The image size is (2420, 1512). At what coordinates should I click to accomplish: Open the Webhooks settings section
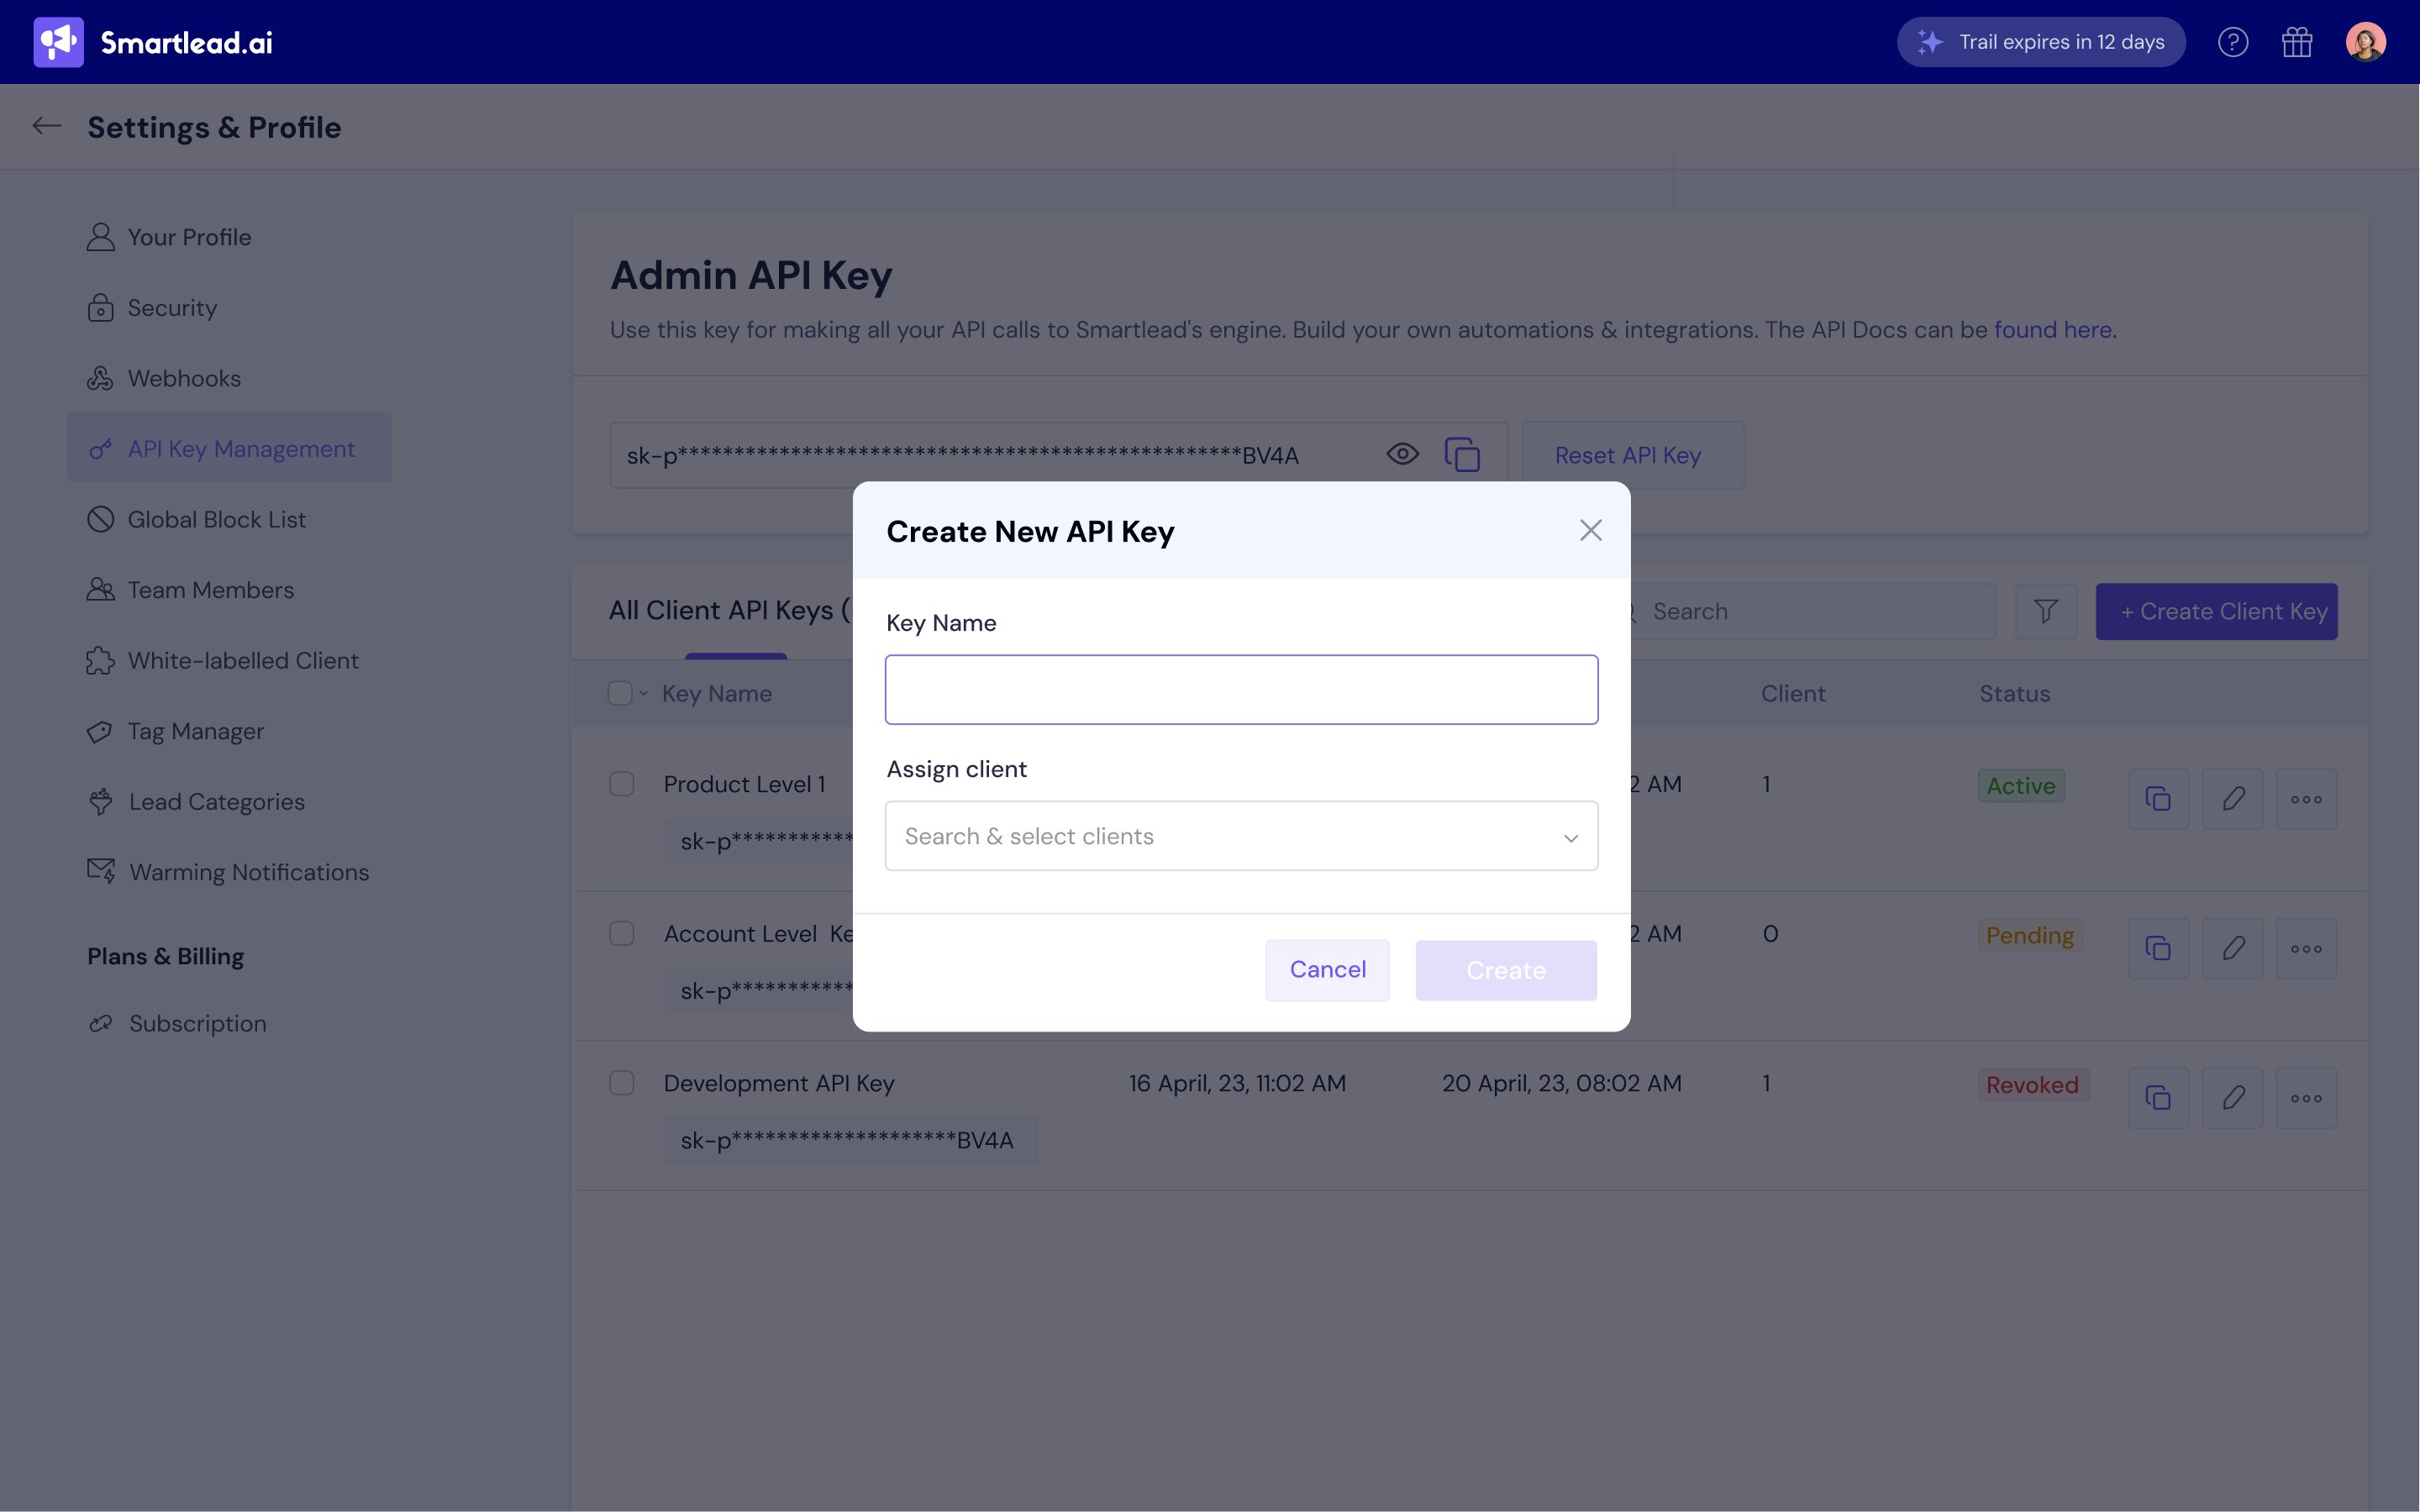[x=184, y=378]
